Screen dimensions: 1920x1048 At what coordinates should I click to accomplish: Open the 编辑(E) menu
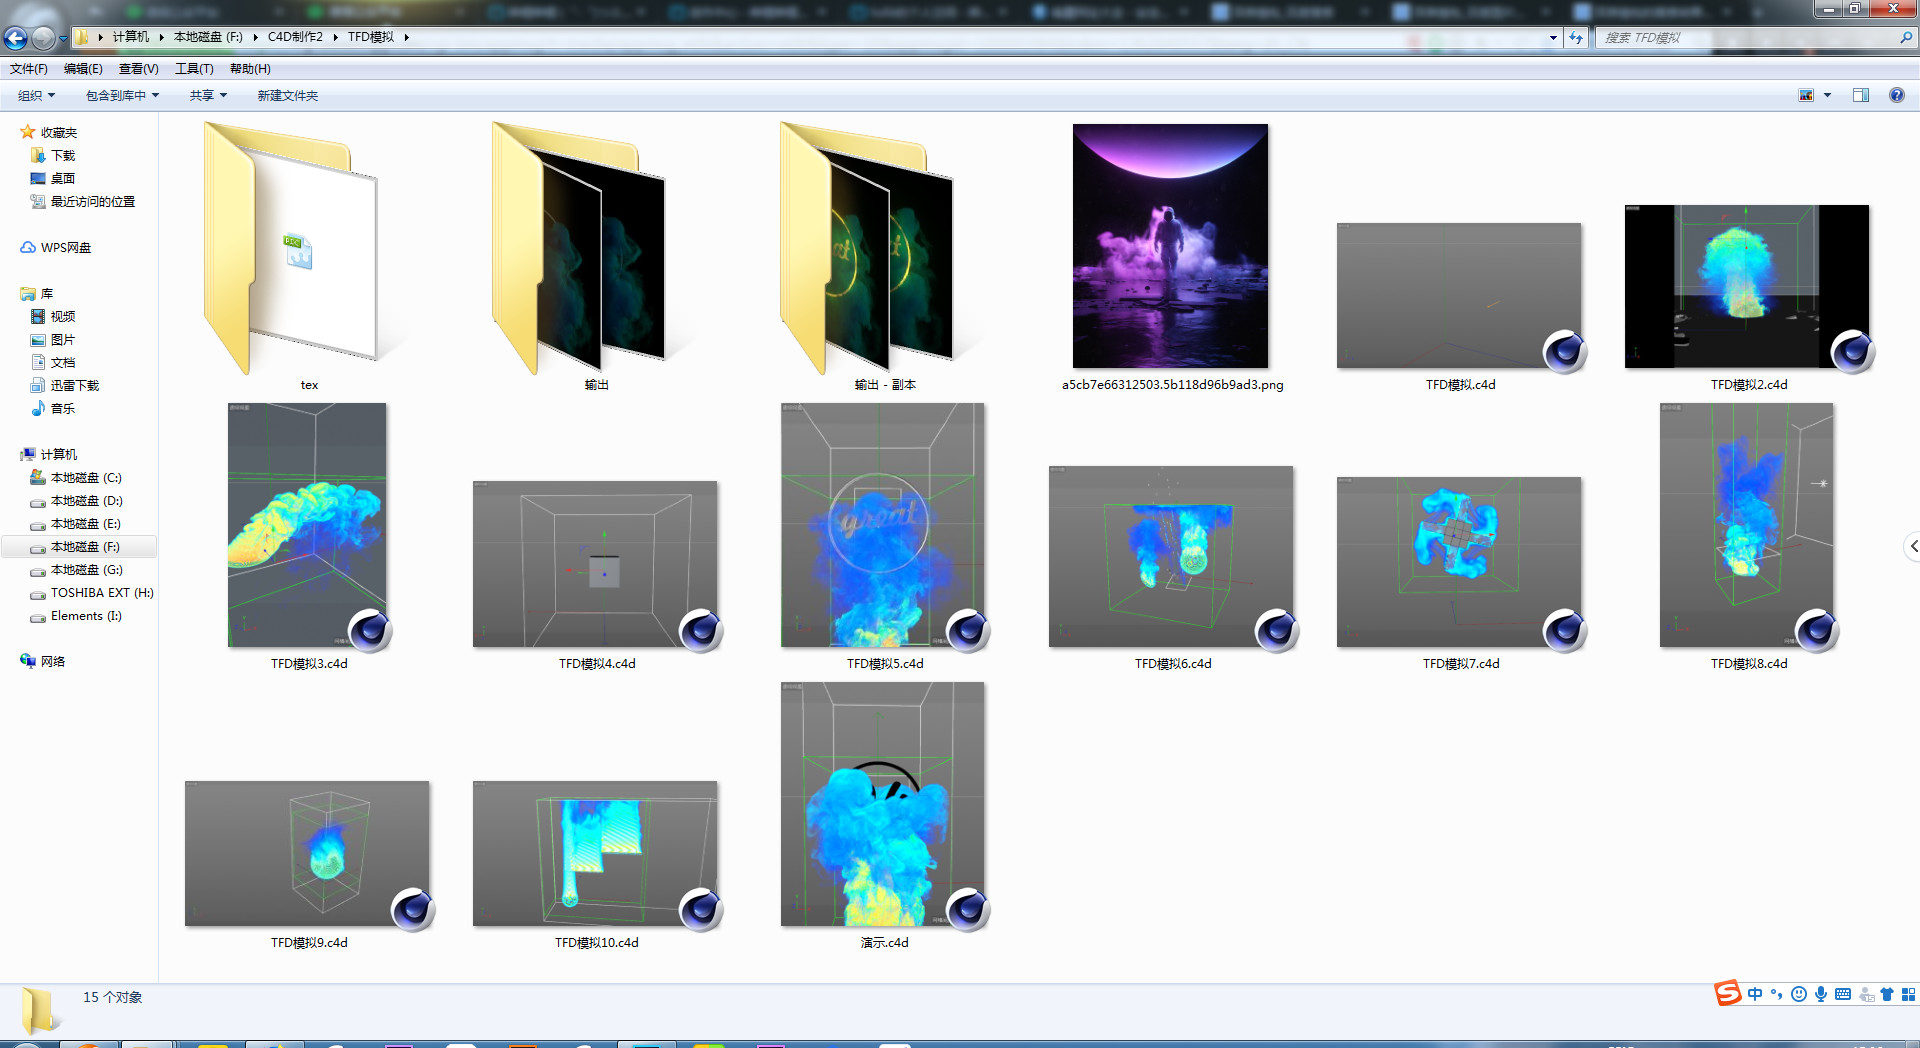tap(83, 69)
